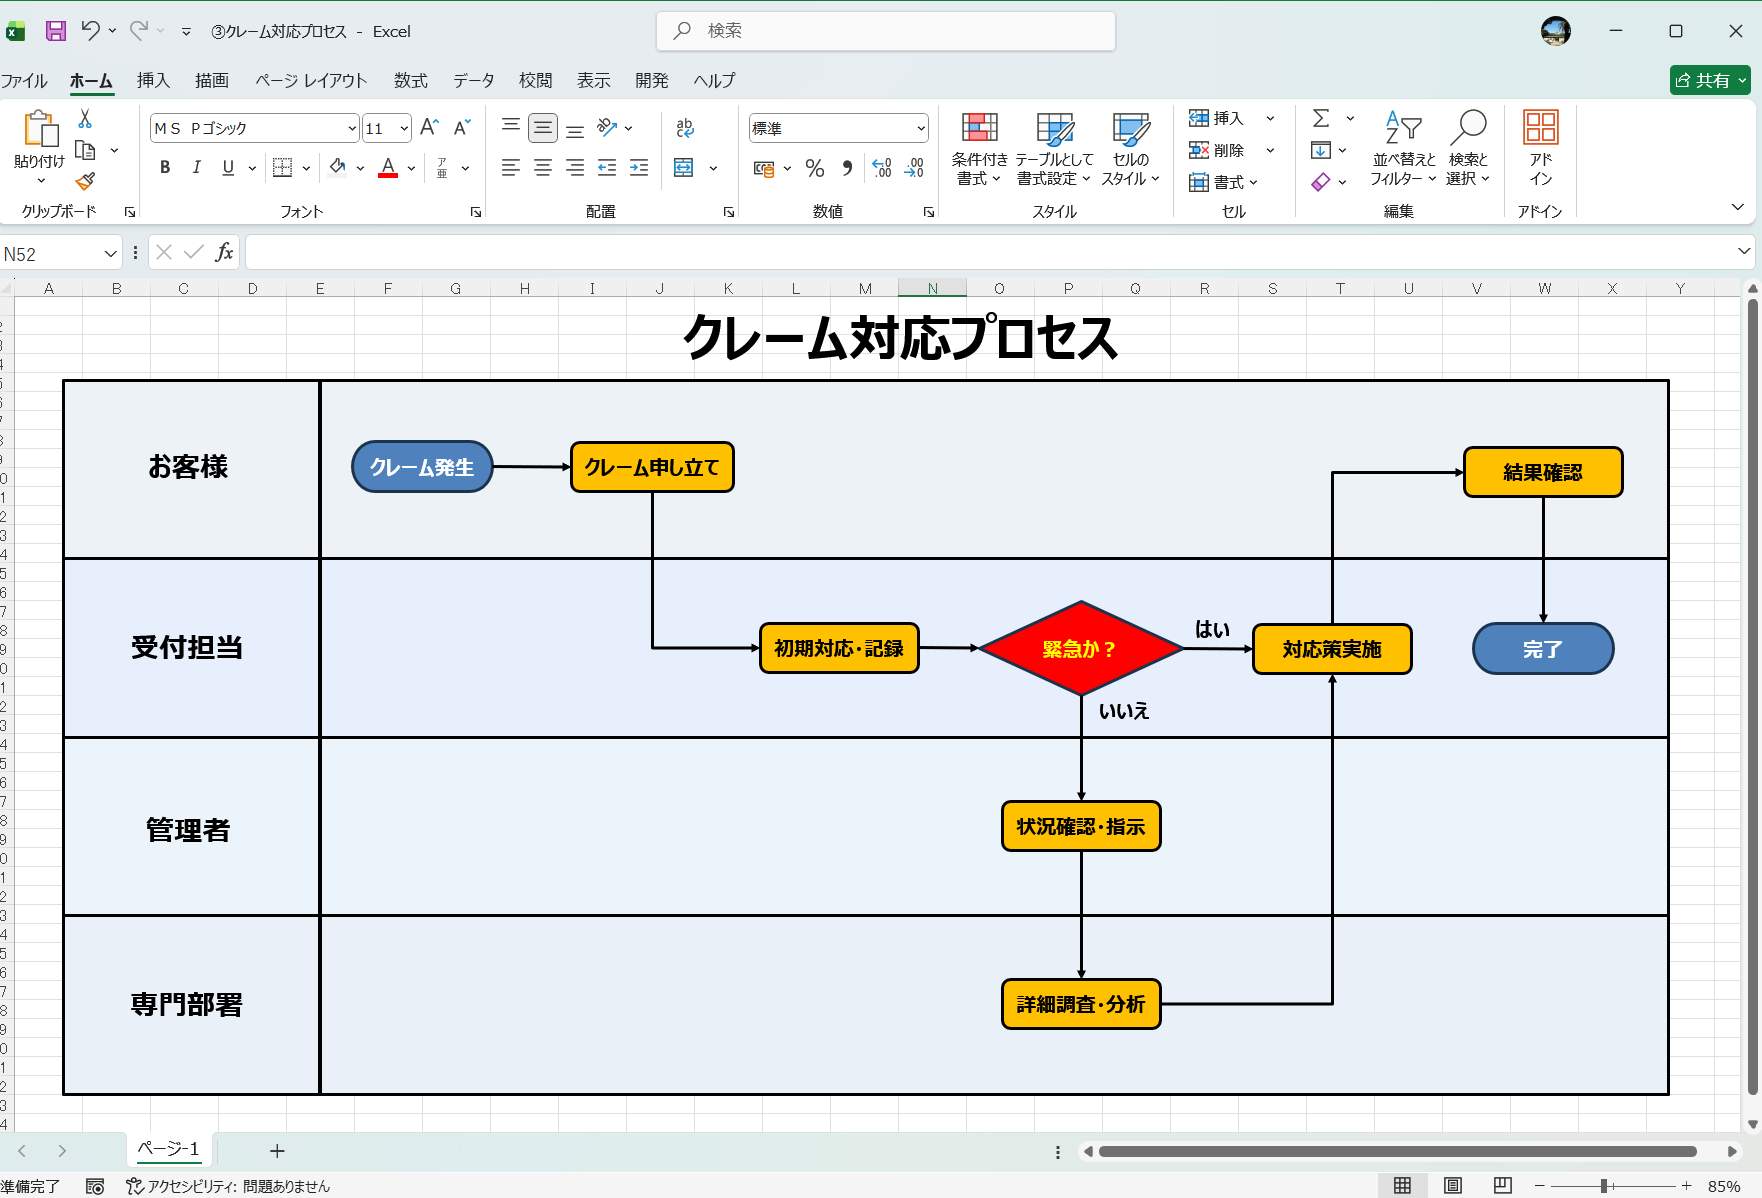
Task: Click inside the 検索 search box
Action: tap(885, 31)
